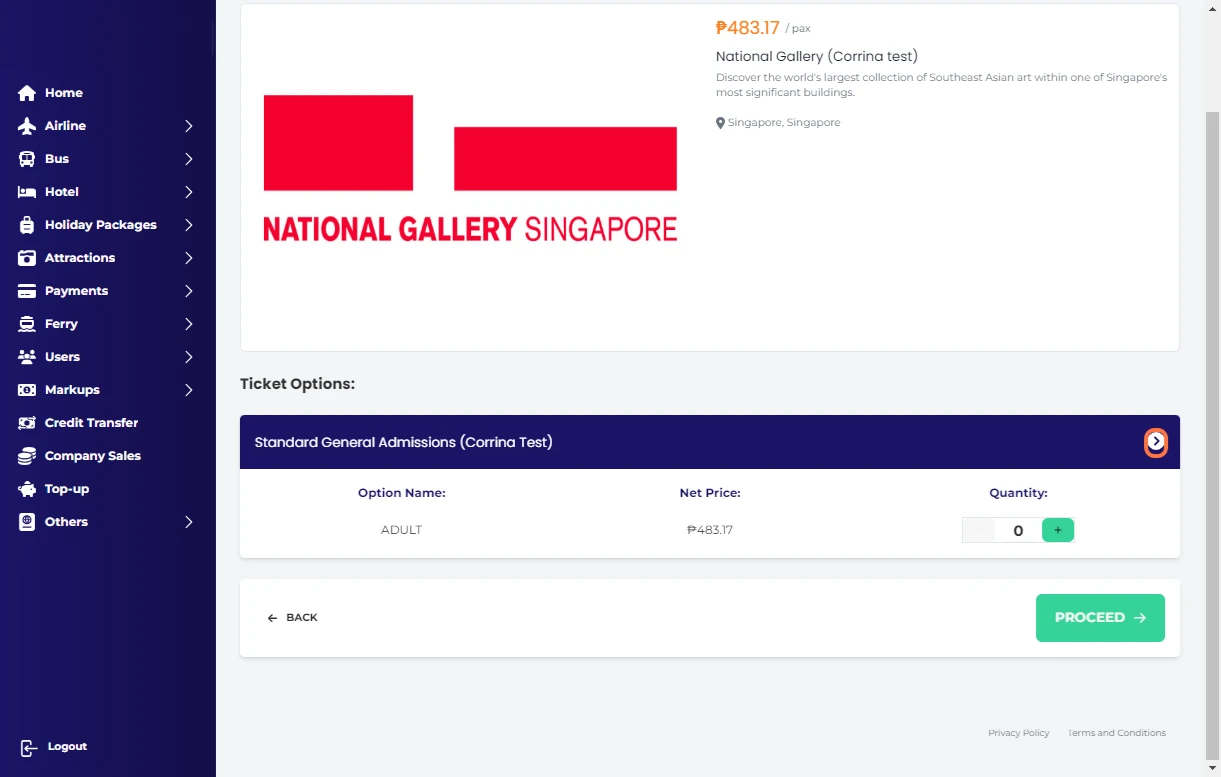
Task: Open the Privacy Policy link
Action: click(1018, 733)
